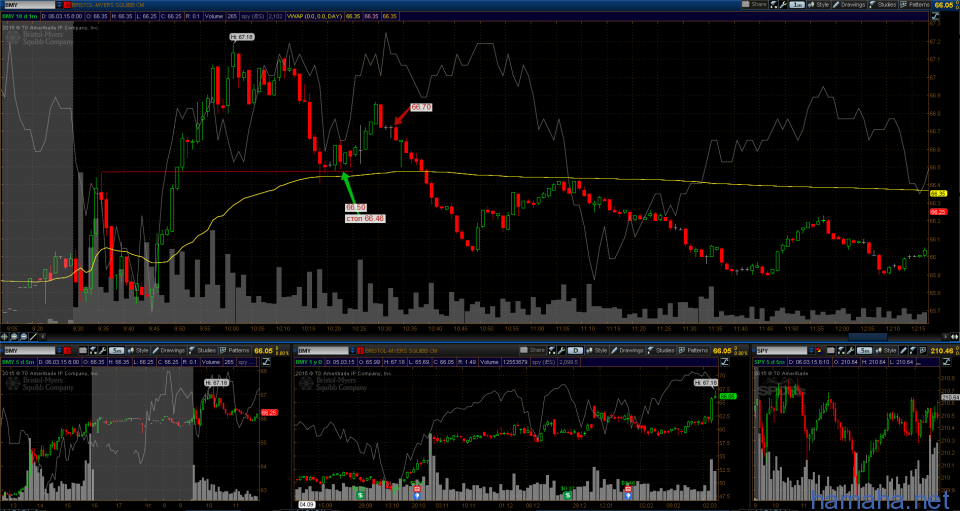Screen dimensions: 960x511
Task: Click red linking indicator next to main symbol field
Action: point(67,4)
